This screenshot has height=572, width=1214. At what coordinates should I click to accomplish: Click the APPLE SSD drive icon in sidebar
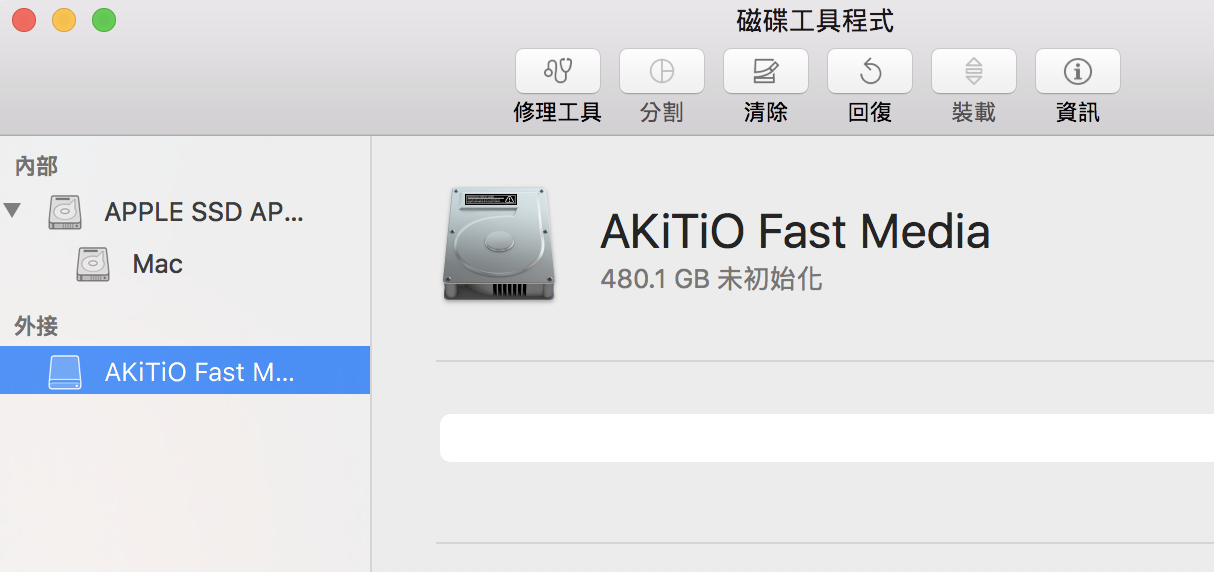65,212
